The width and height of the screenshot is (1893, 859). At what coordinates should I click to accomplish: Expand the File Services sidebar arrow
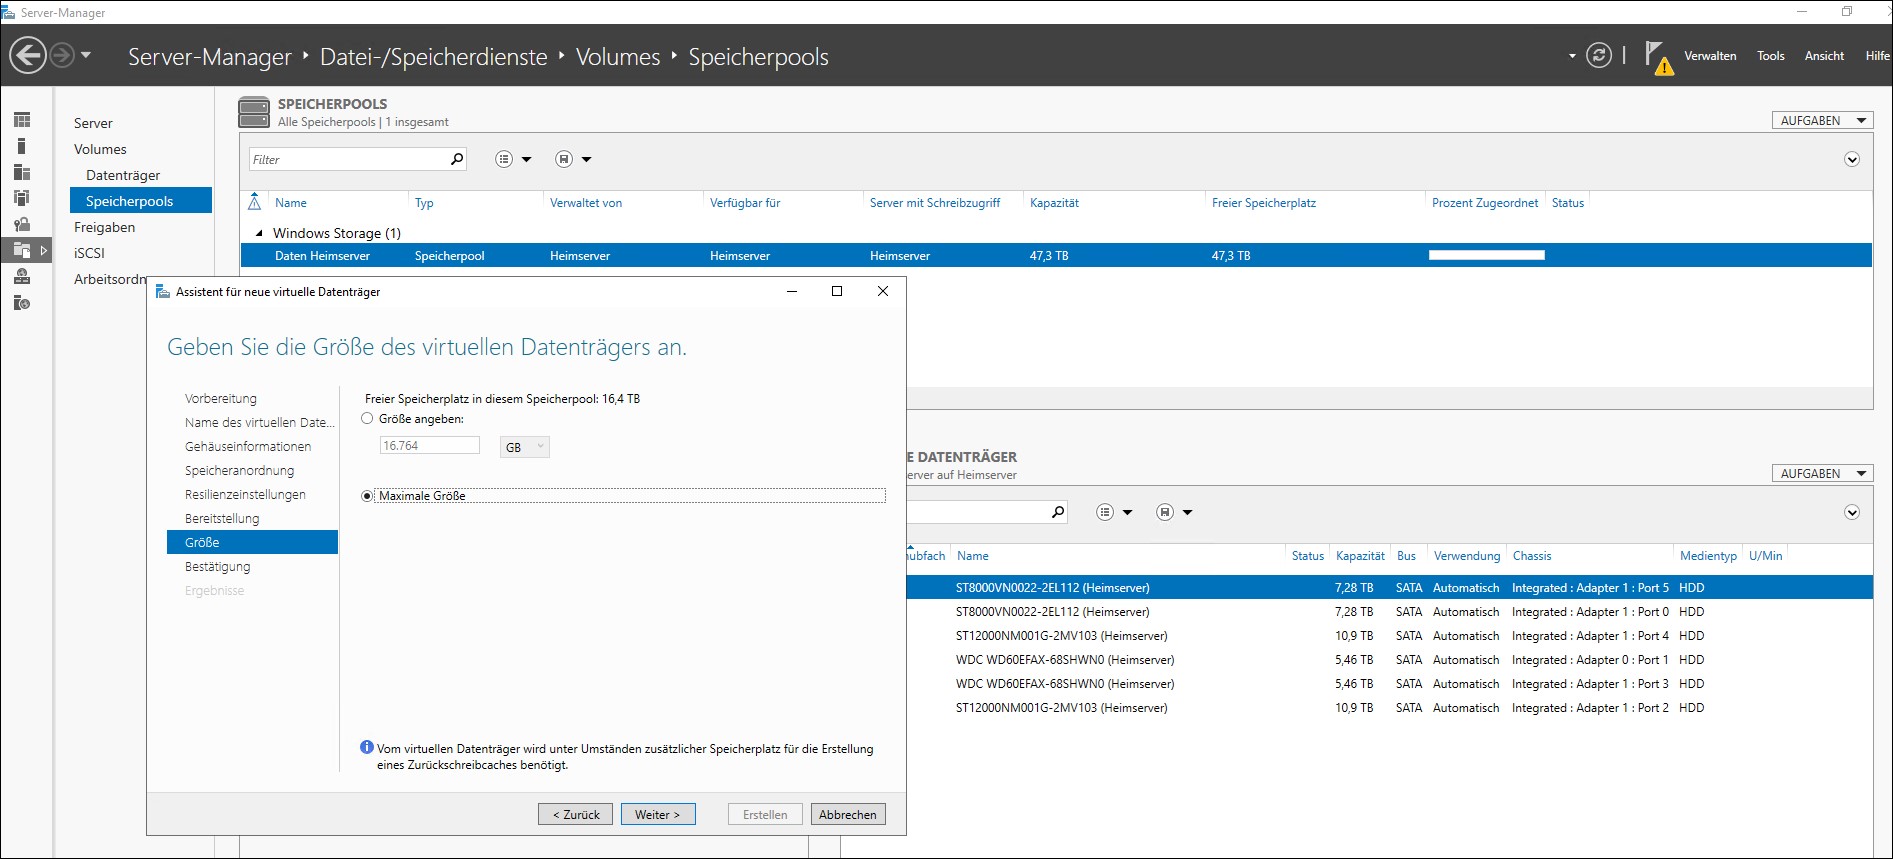coord(43,250)
